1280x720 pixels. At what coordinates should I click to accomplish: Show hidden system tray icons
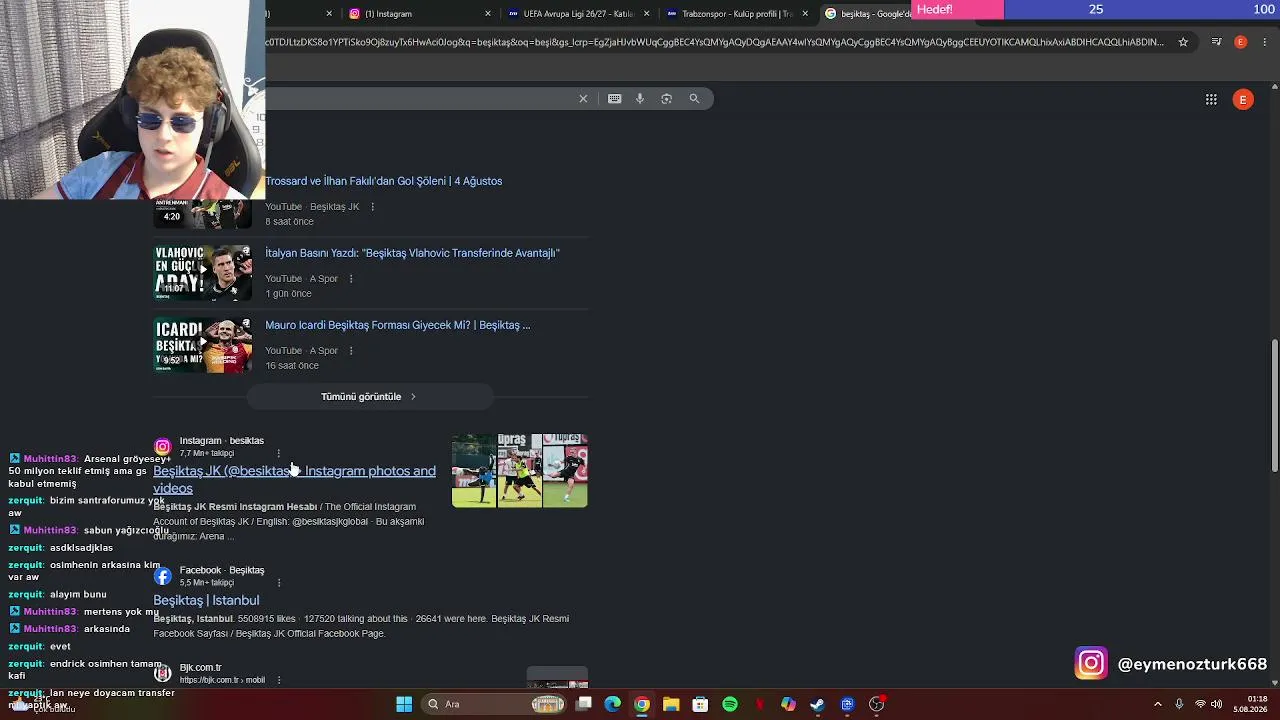coord(1158,704)
